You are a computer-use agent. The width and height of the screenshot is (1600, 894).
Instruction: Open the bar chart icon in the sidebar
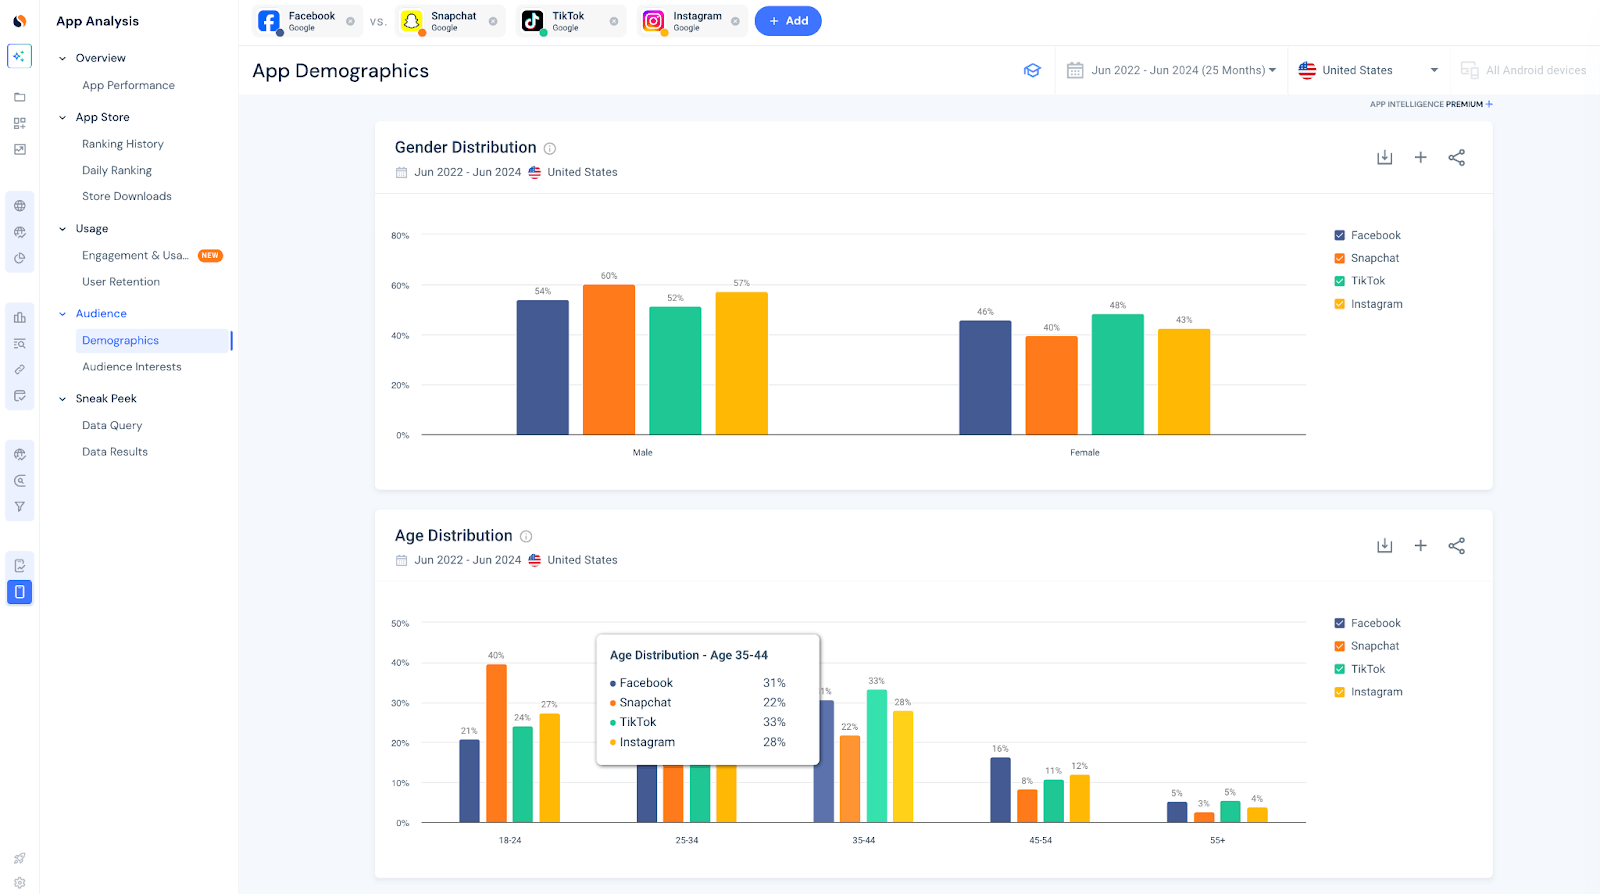click(19, 317)
